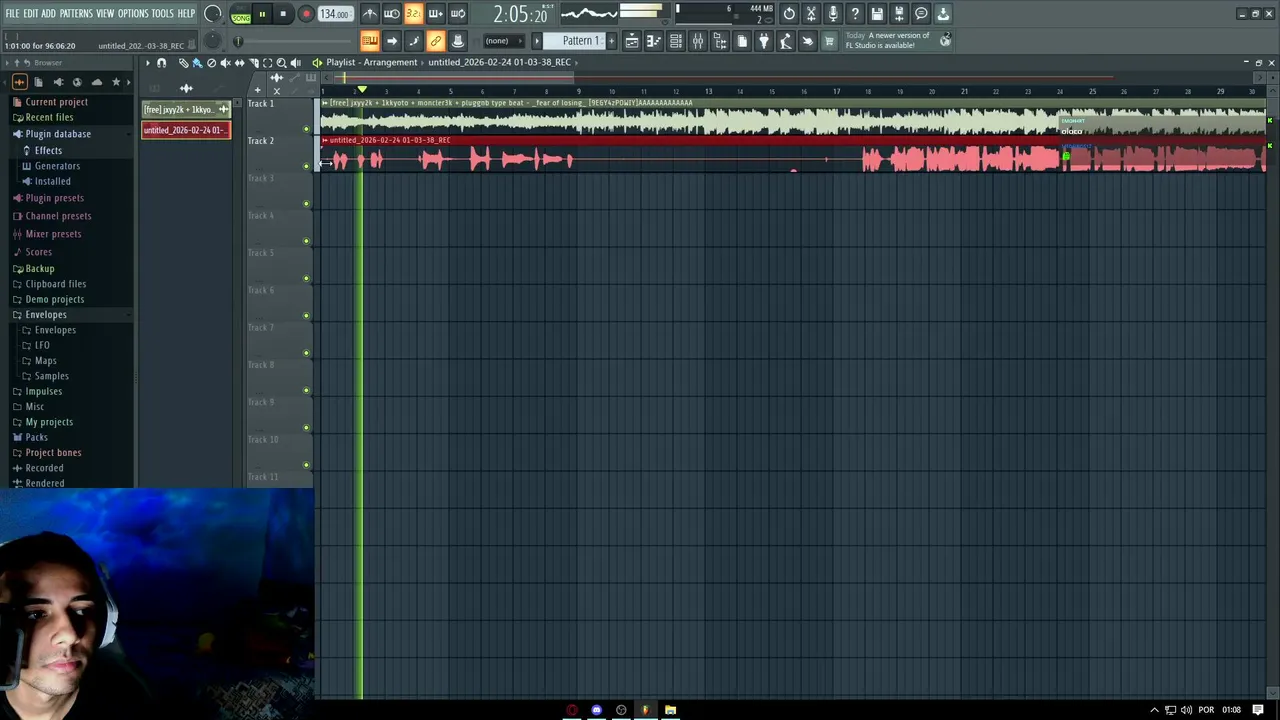Adjust the main volume knob
1280x720 pixels.
coord(213,14)
